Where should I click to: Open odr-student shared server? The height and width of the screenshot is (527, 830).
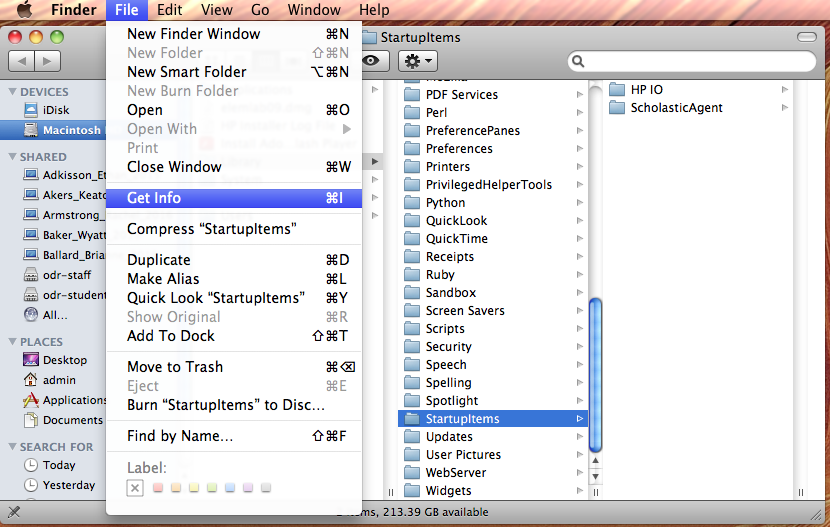65,295
